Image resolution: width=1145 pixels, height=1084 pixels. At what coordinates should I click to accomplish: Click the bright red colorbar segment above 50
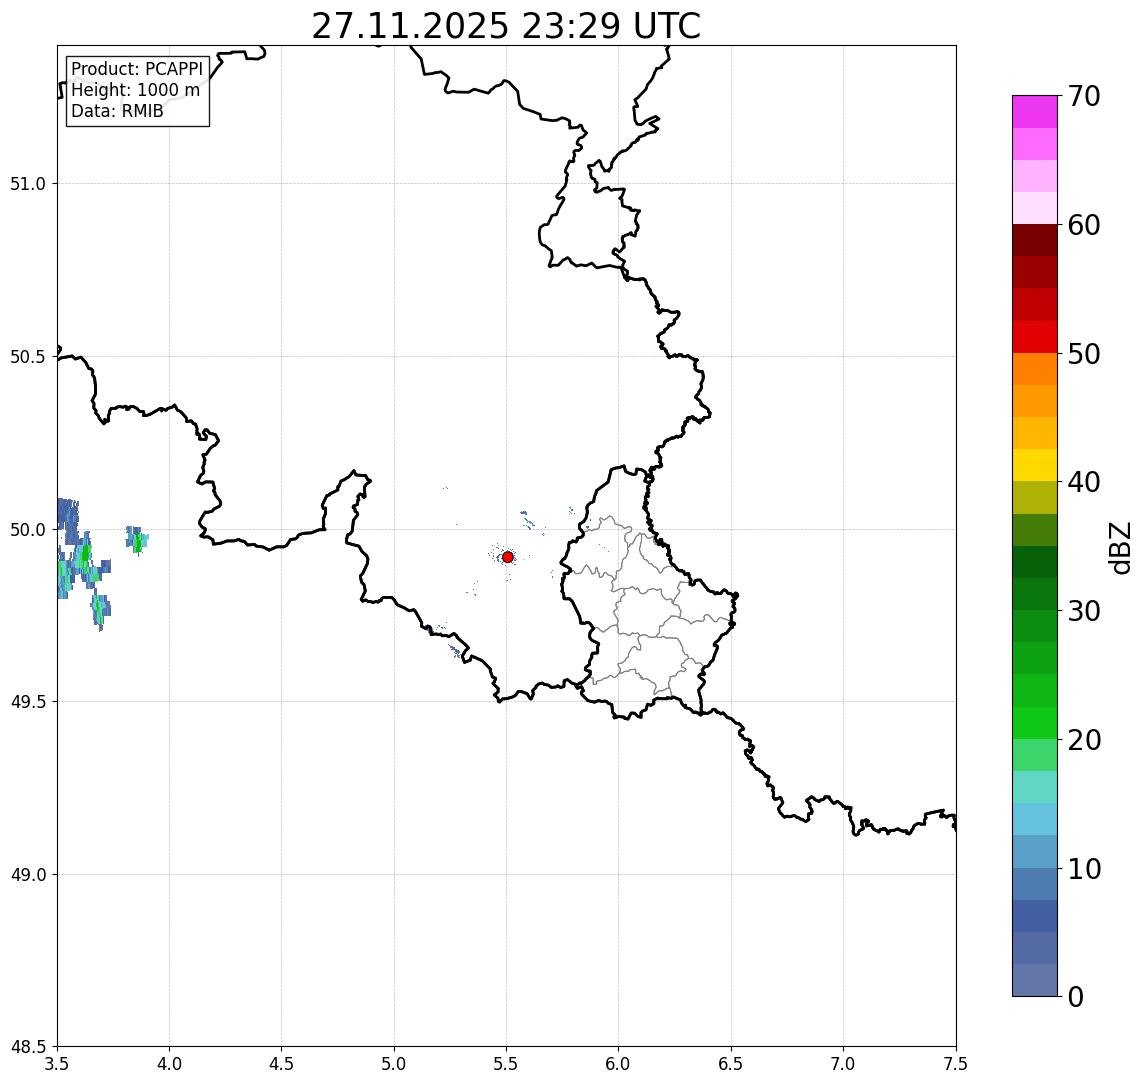[x=1035, y=337]
